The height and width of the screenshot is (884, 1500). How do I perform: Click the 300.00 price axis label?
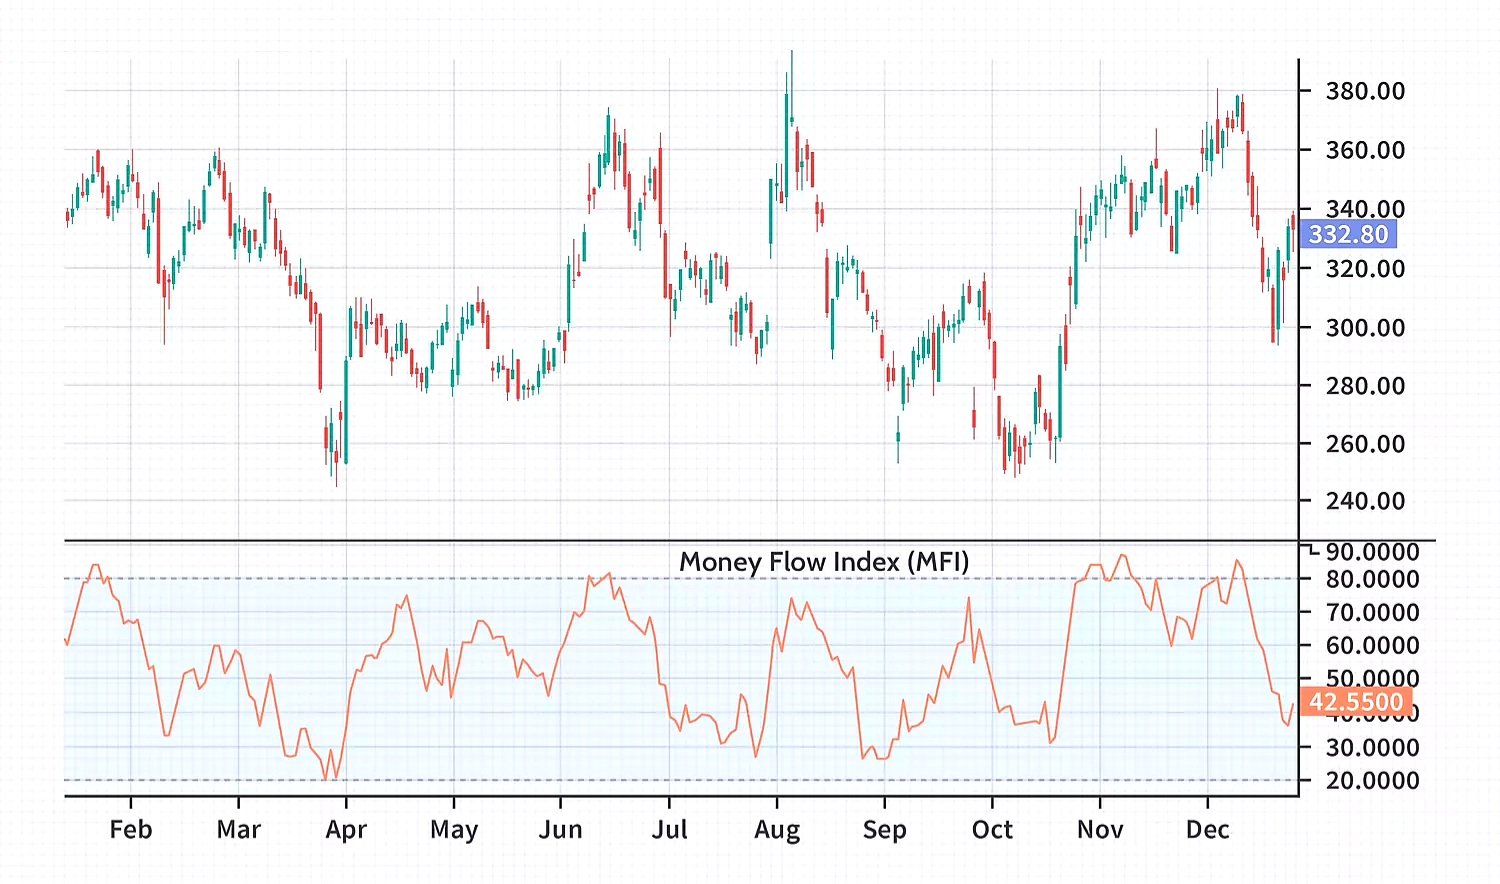1365,328
